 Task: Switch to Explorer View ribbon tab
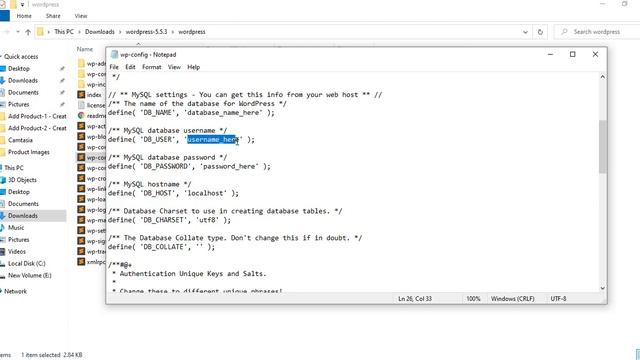(81, 16)
